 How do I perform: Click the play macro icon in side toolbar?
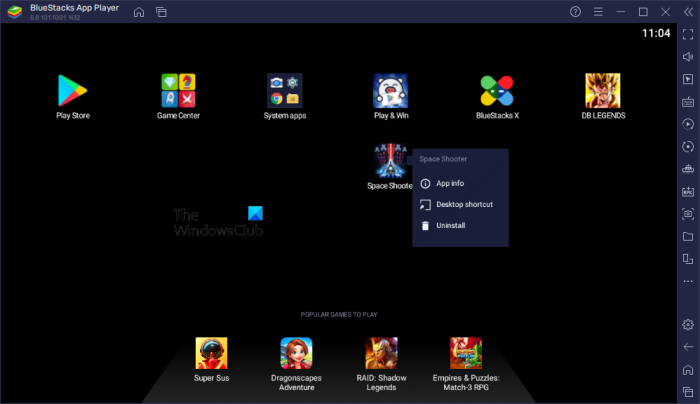[688, 124]
